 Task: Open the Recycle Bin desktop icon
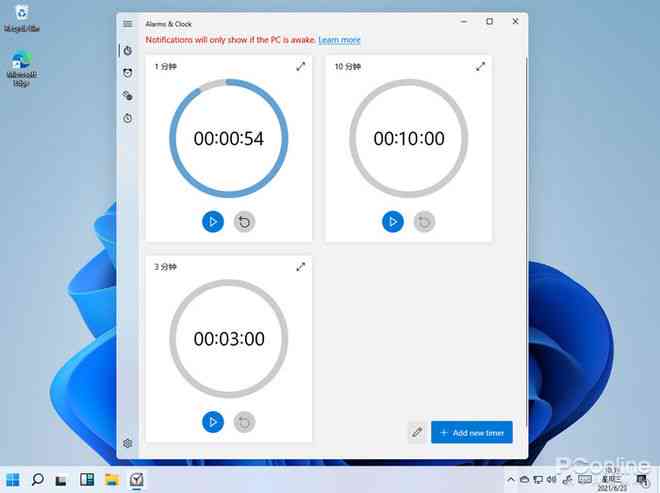tap(21, 18)
